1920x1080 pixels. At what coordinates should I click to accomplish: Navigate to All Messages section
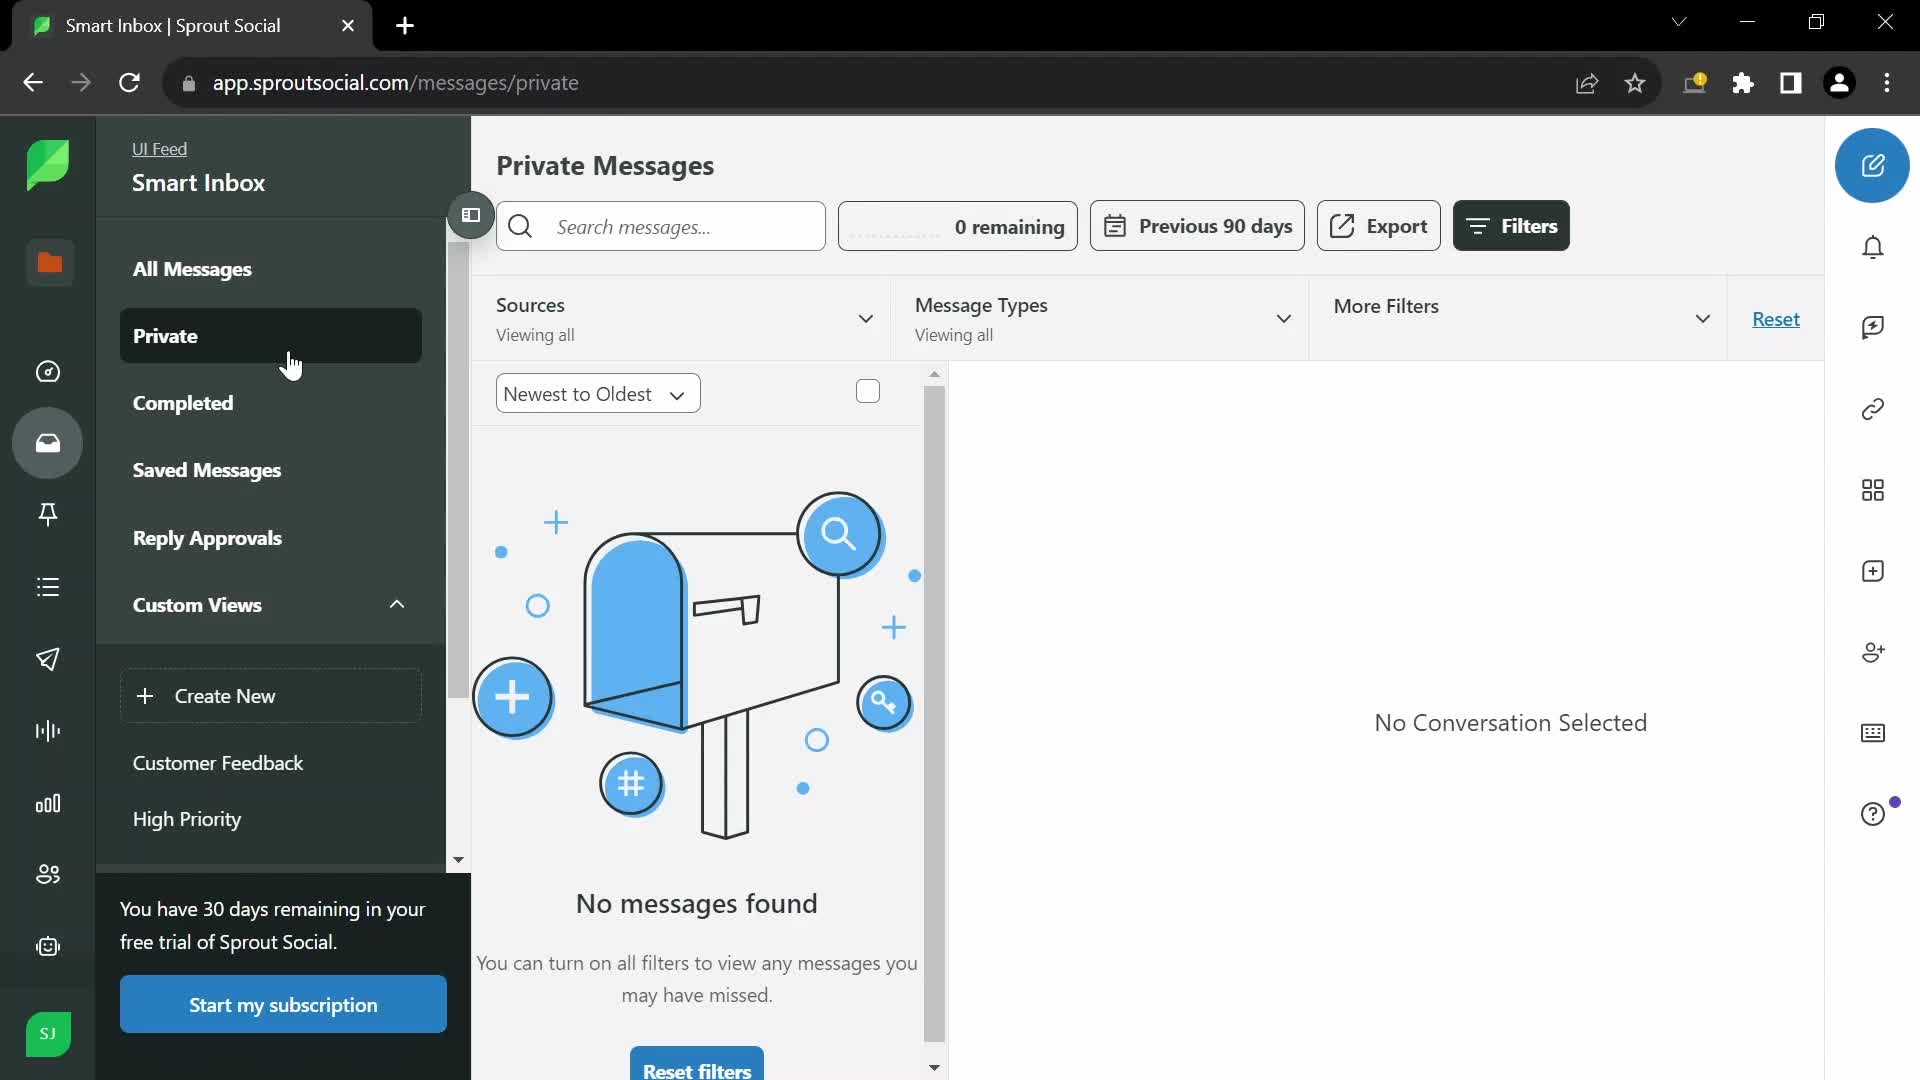point(193,268)
